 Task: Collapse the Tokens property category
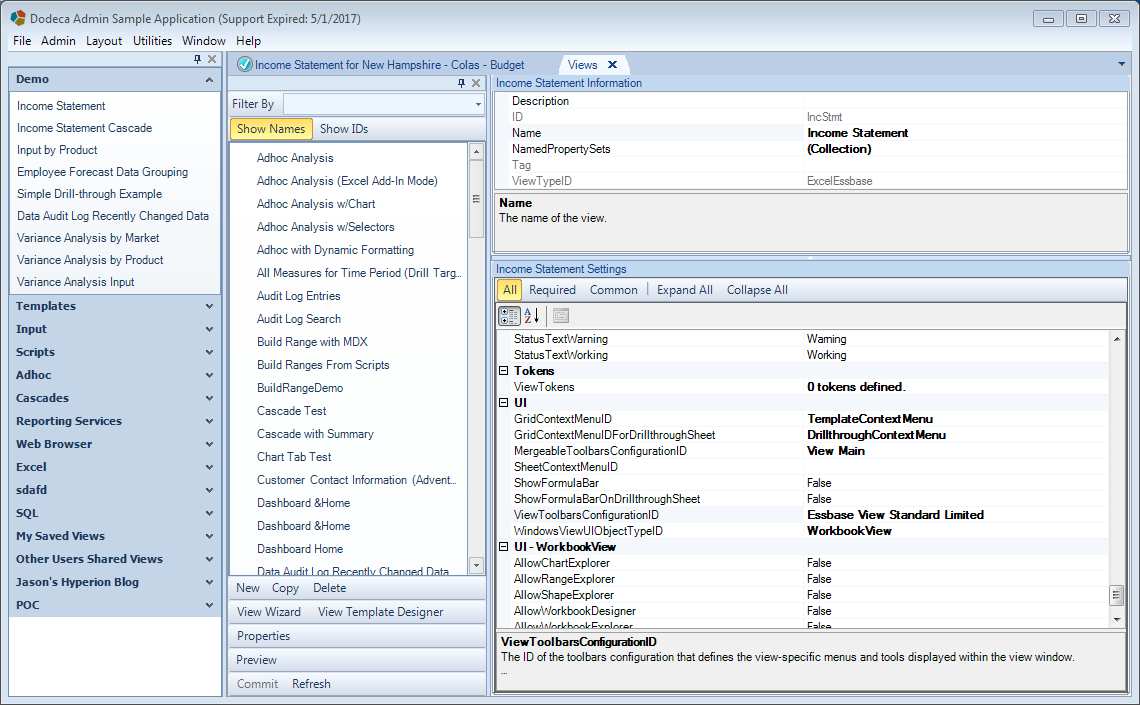tap(503, 371)
